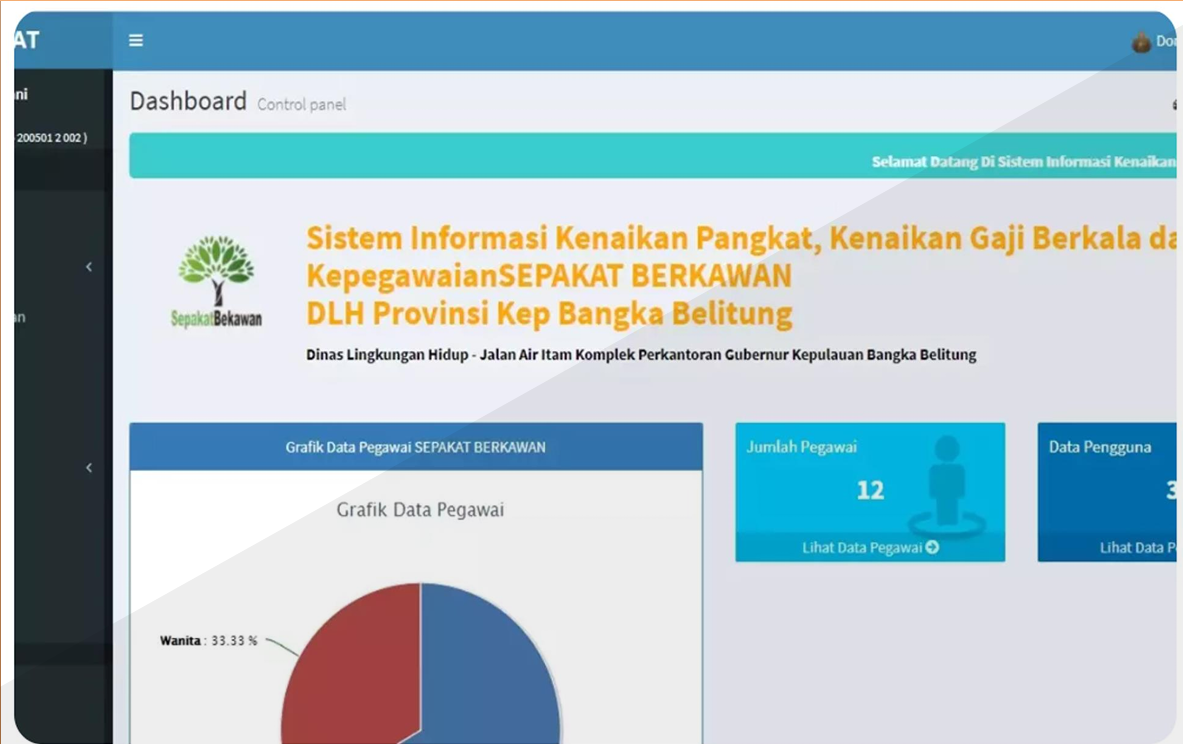Click the employee count value 12
The width and height of the screenshot is (1183, 744).
[870, 490]
